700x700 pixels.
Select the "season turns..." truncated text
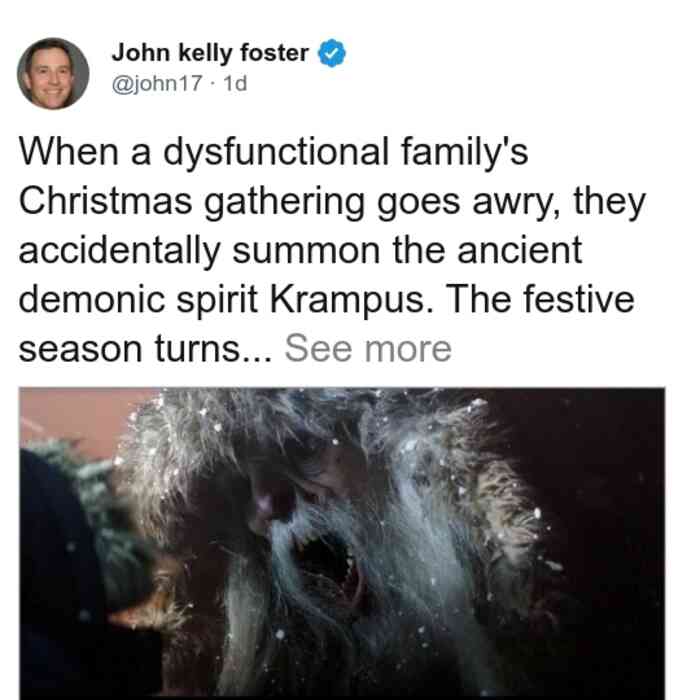[145, 349]
